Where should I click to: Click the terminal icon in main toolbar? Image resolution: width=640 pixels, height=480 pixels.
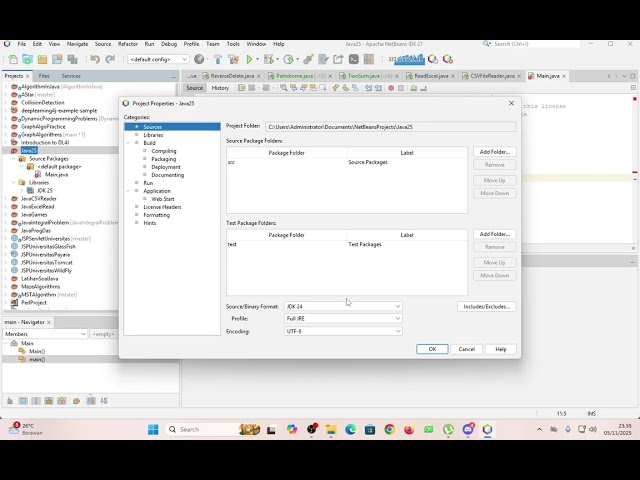353,60
